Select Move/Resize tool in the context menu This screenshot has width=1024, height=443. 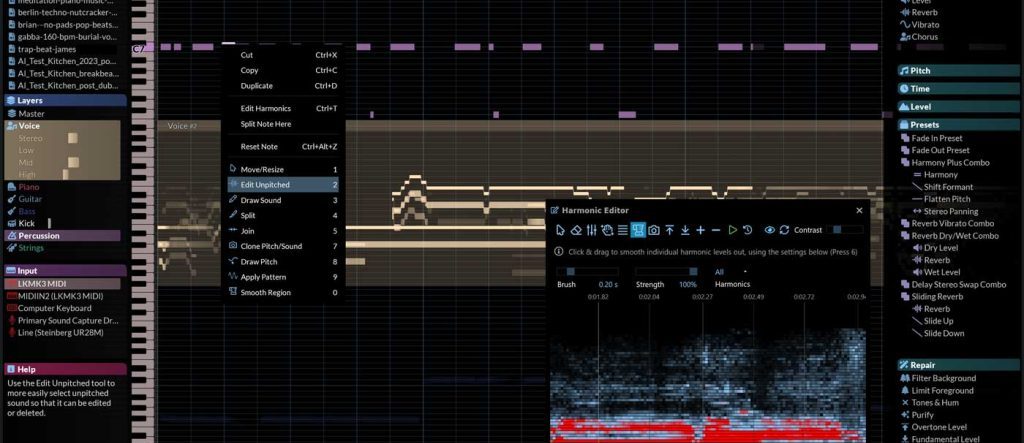(x=283, y=169)
